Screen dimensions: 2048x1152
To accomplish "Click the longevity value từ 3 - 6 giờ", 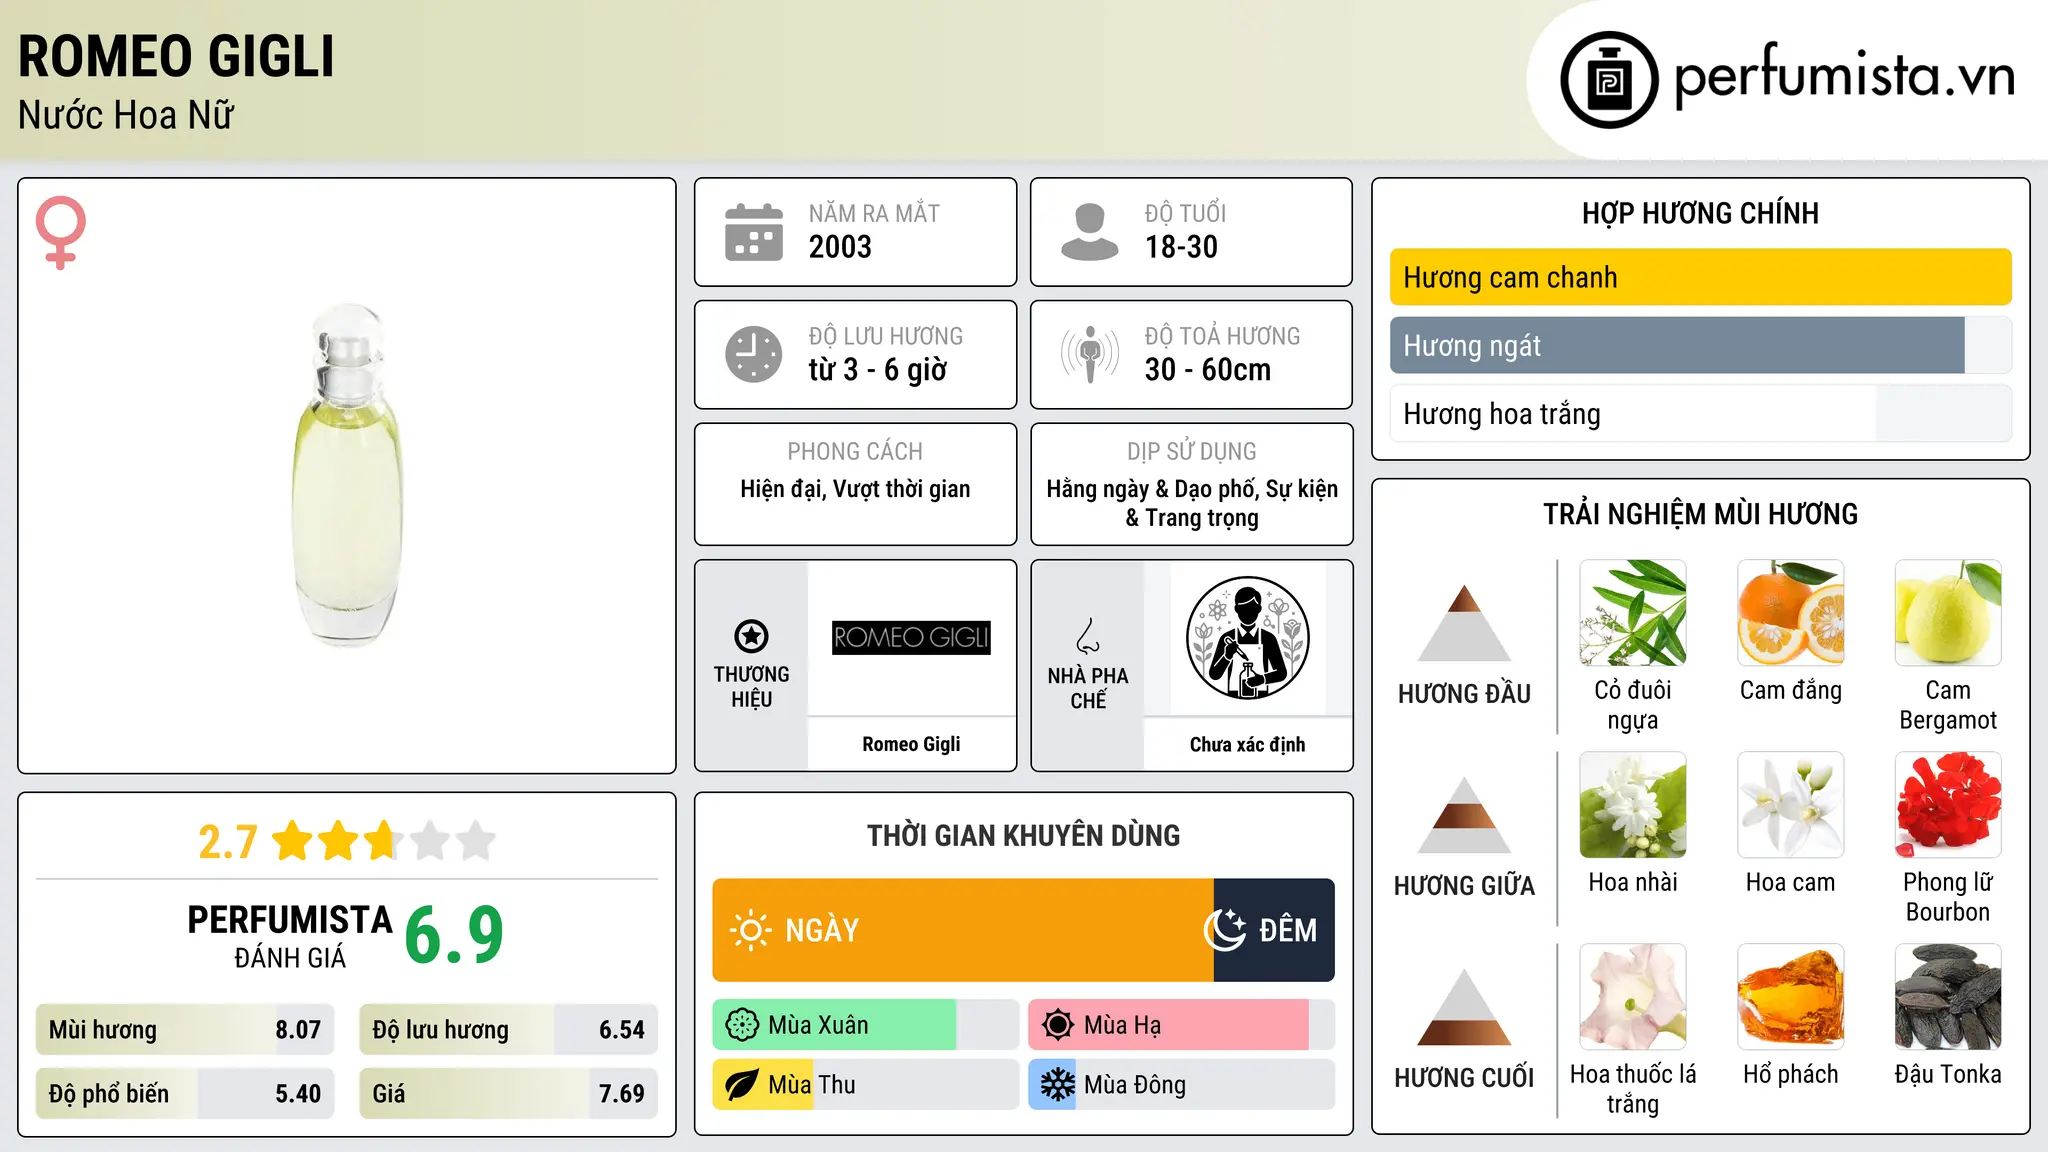I will pyautogui.click(x=878, y=370).
